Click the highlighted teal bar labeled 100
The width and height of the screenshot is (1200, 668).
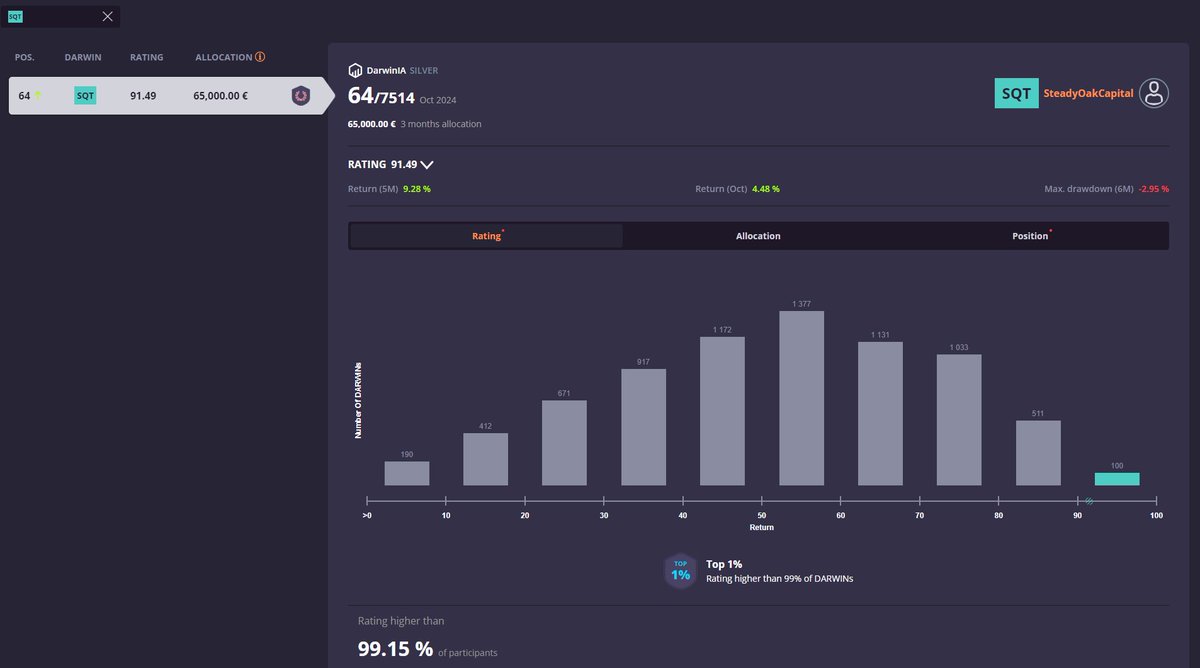click(1117, 479)
